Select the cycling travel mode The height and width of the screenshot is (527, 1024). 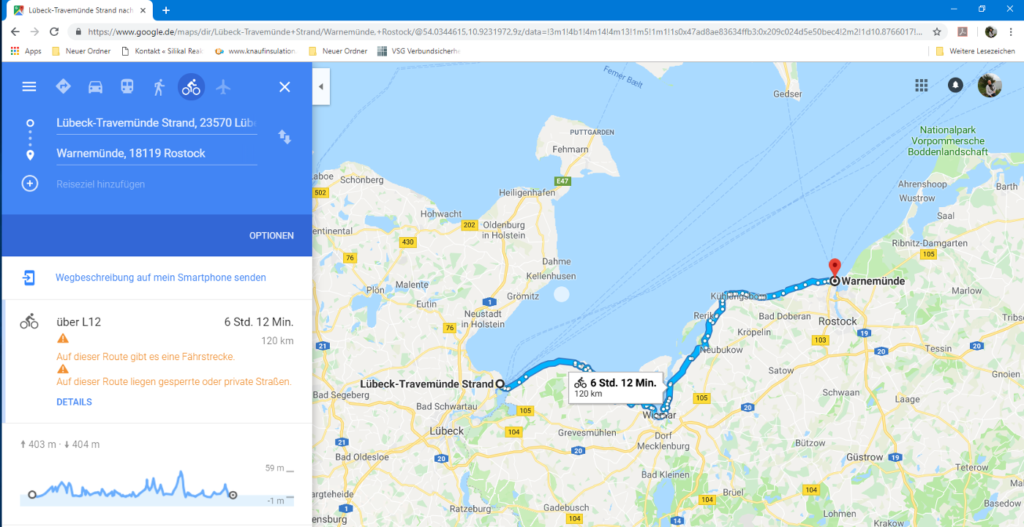pos(191,87)
